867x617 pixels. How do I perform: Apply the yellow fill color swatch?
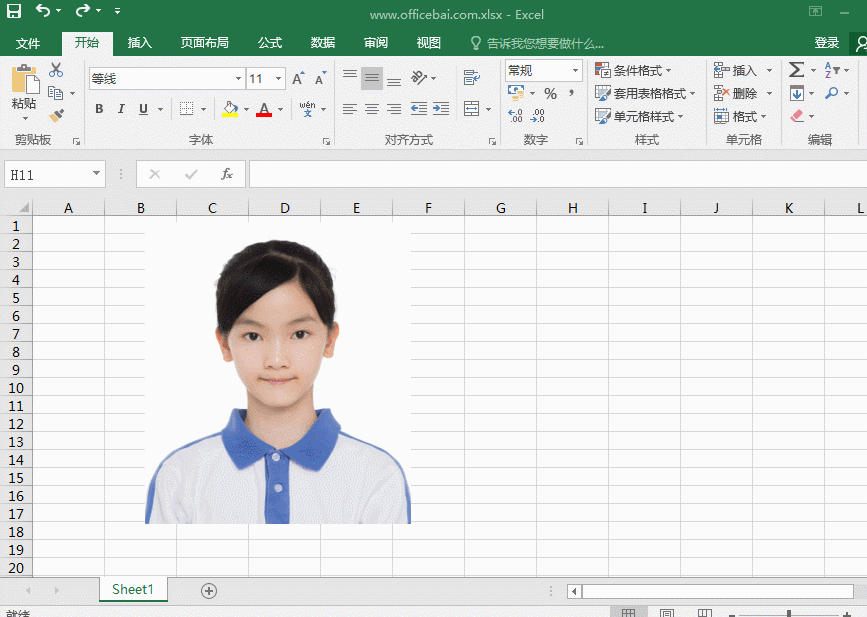tap(229, 109)
